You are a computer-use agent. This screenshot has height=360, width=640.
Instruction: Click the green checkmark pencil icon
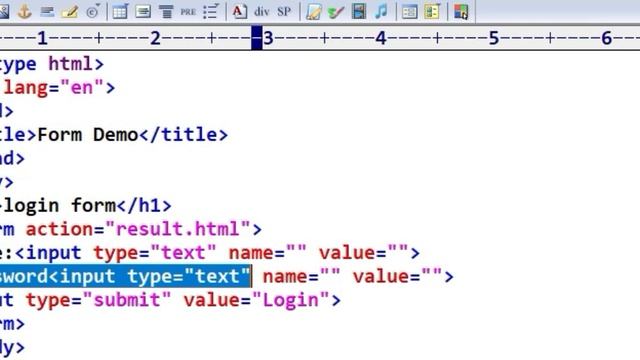tap(336, 11)
